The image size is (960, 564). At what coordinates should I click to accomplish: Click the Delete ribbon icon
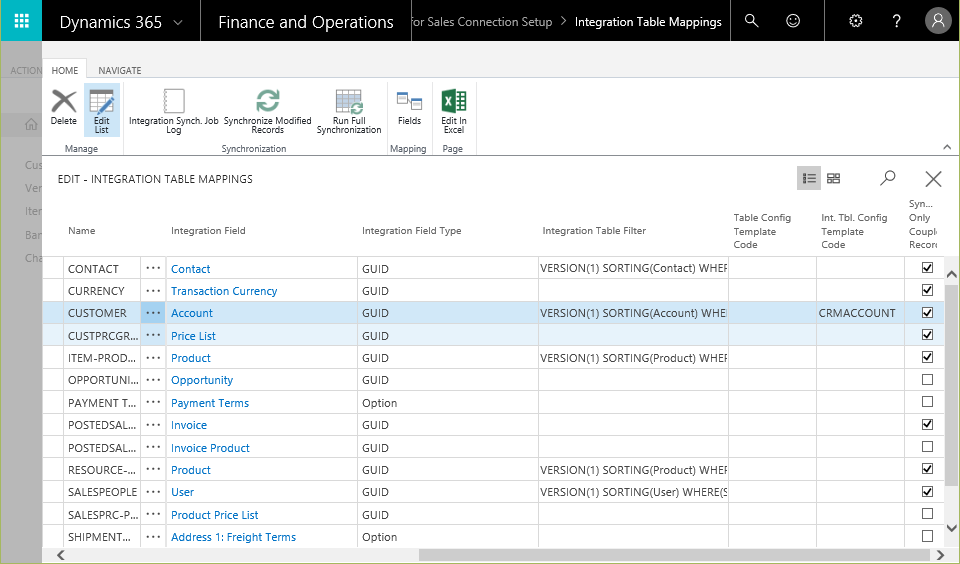(64, 108)
